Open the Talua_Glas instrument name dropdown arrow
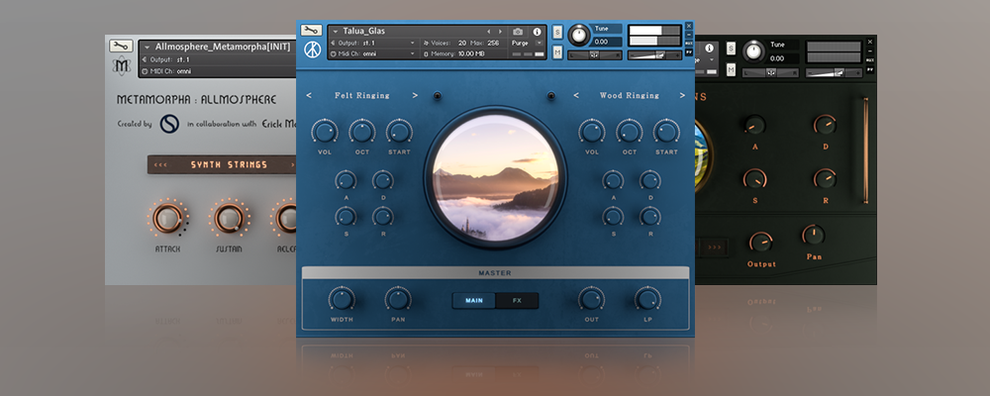 (x=335, y=31)
